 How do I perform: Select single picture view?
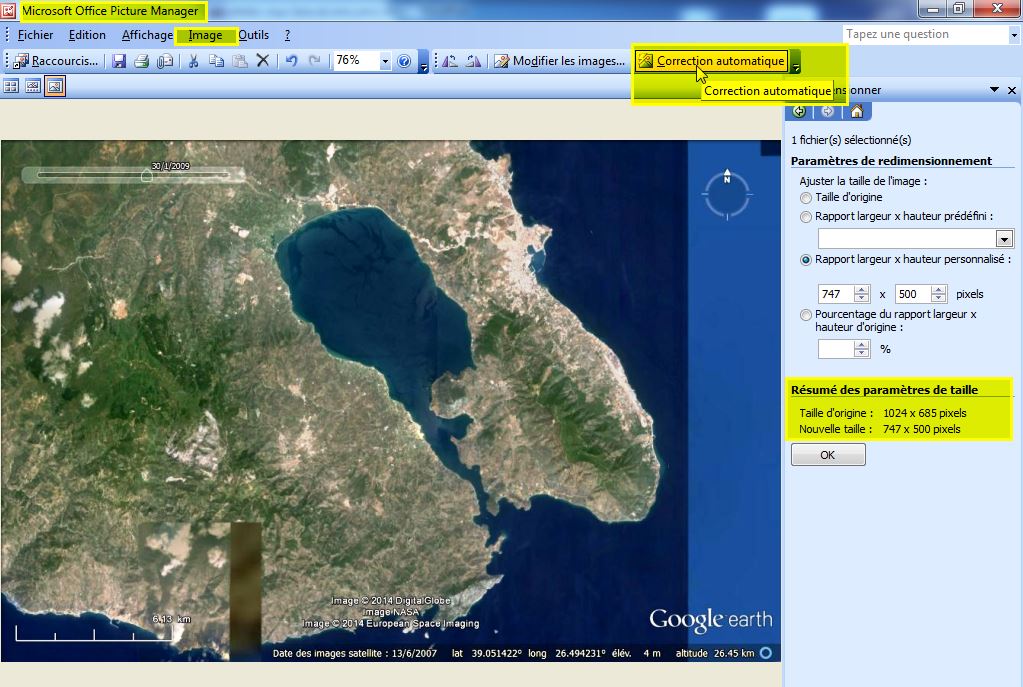tap(55, 86)
